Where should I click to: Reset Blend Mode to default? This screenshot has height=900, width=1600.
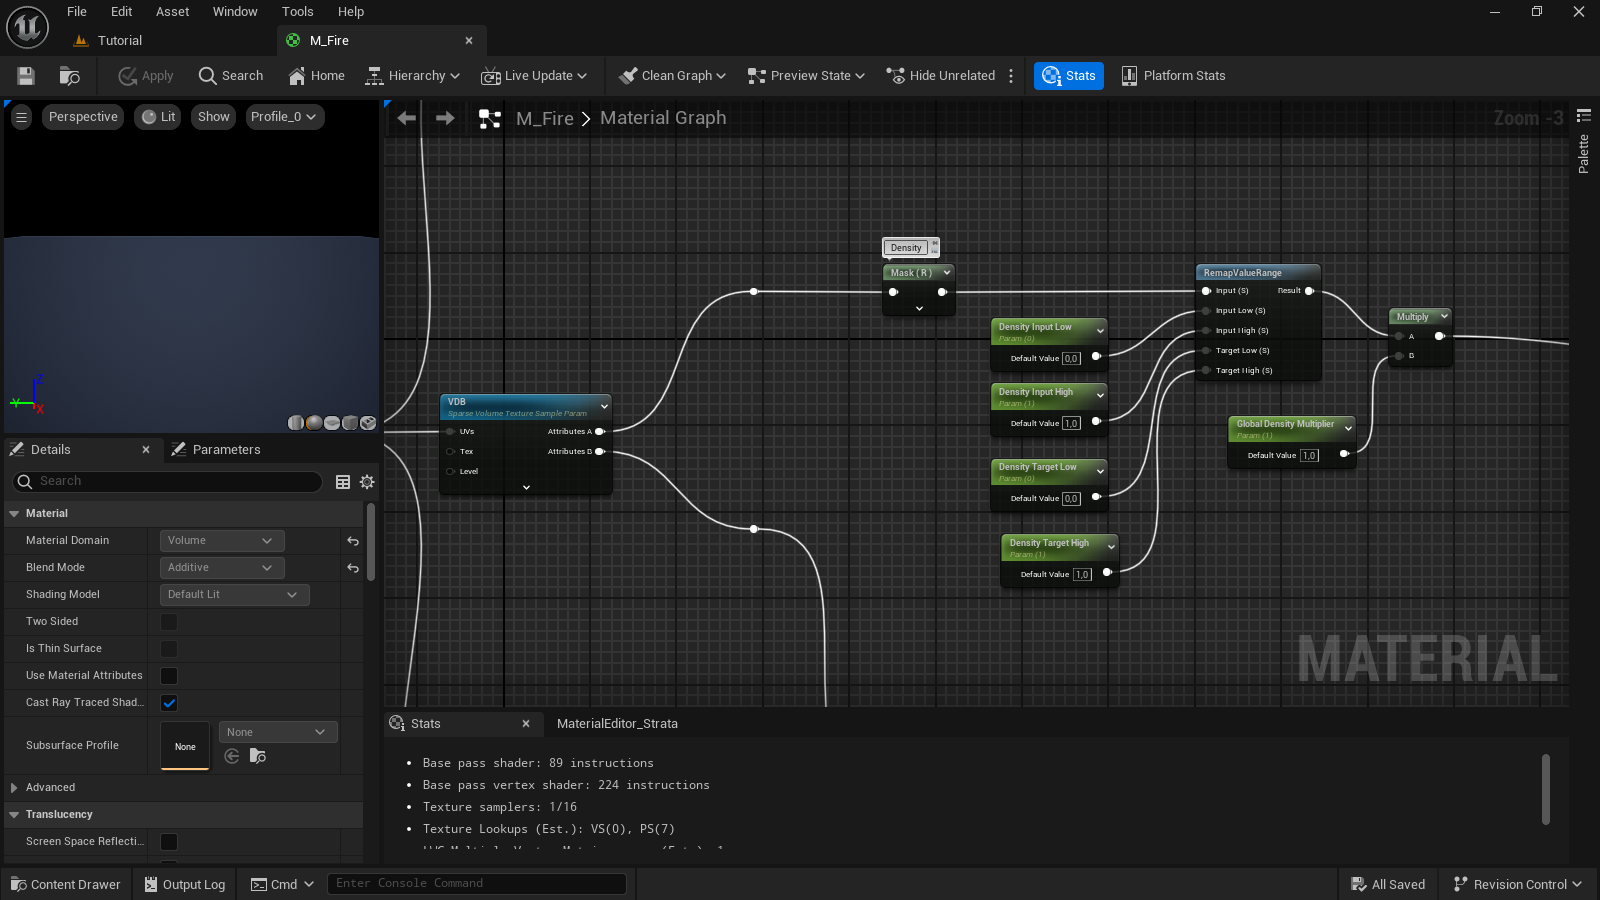coord(353,568)
